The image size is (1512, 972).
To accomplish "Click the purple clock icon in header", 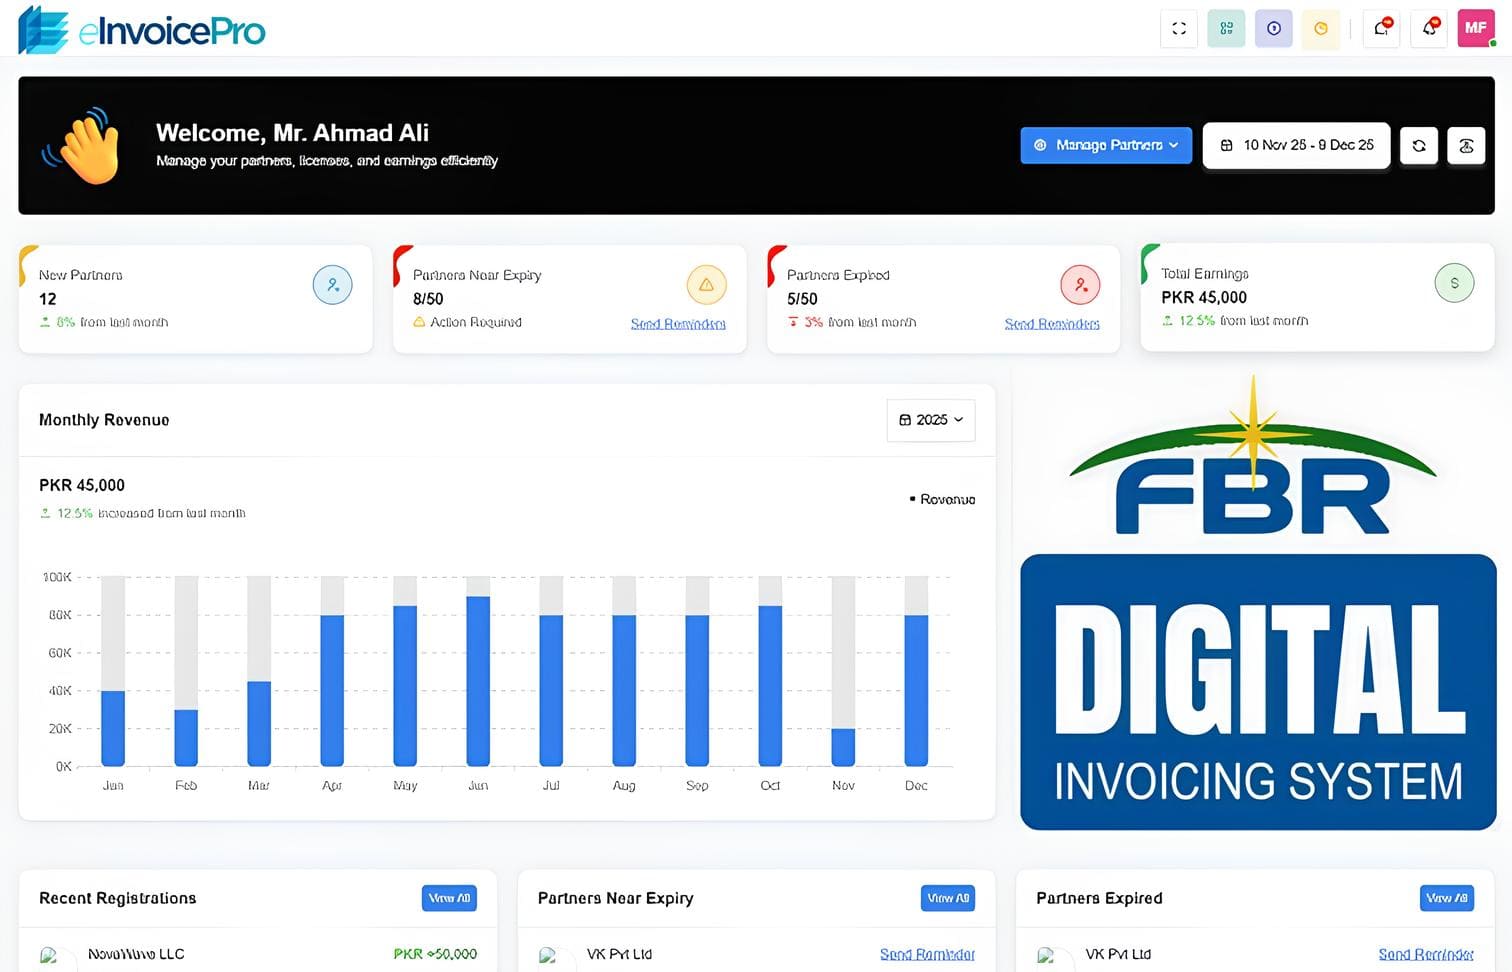I will pos(1274,29).
